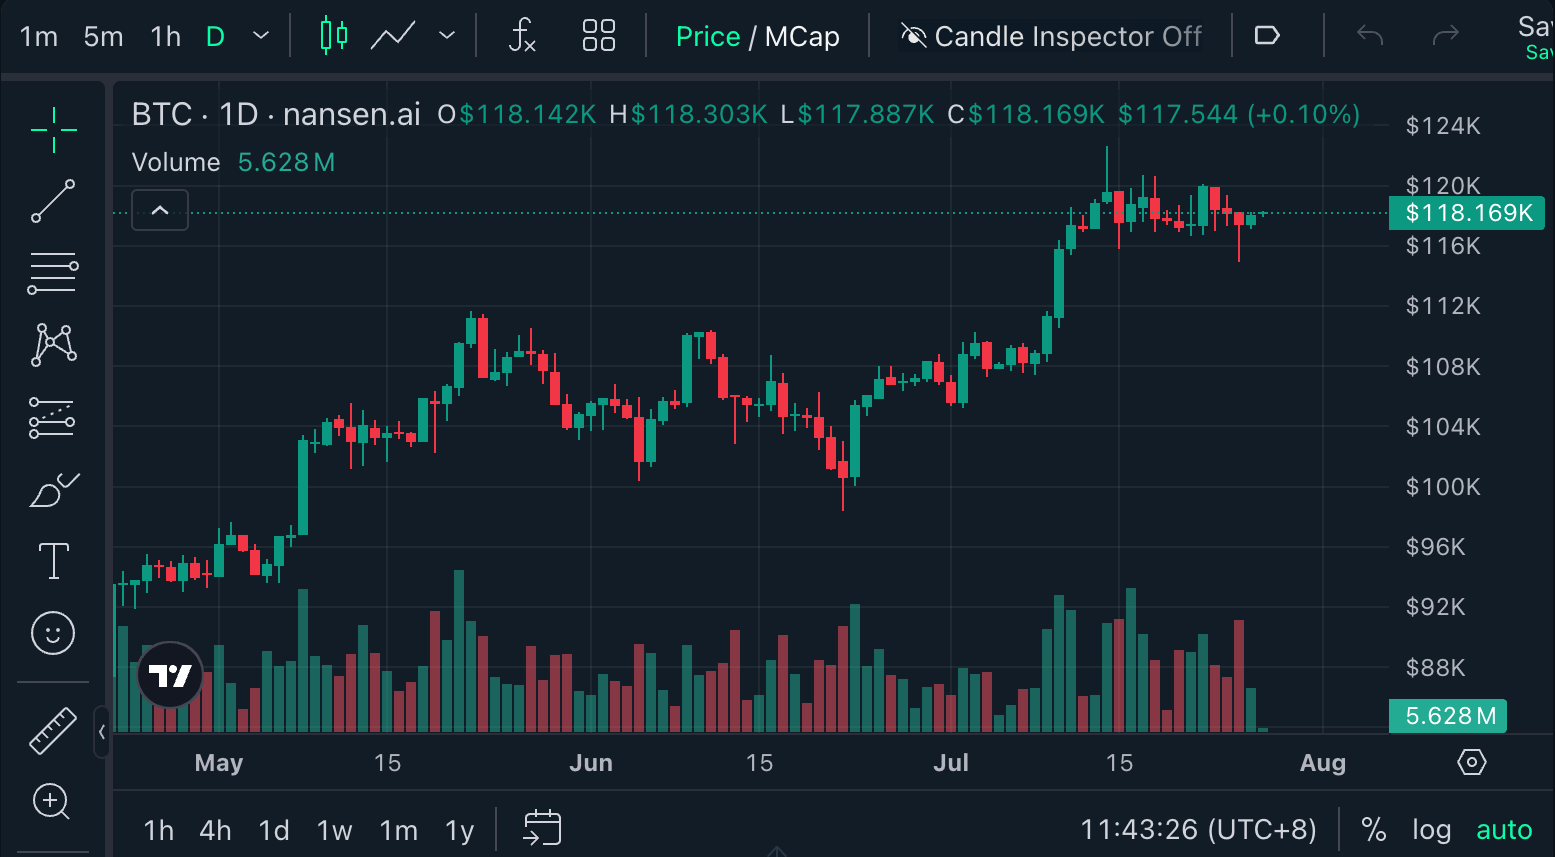Select the trend line drawing tool
The image size is (1555, 857).
[52, 201]
